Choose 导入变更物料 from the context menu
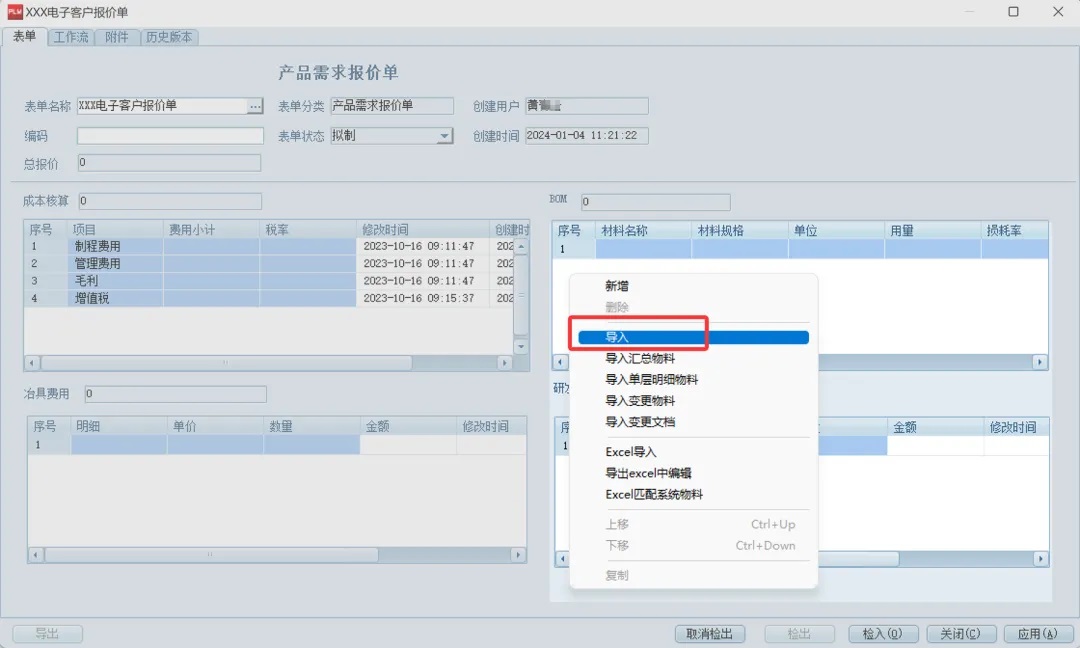The image size is (1080, 648). [694, 401]
